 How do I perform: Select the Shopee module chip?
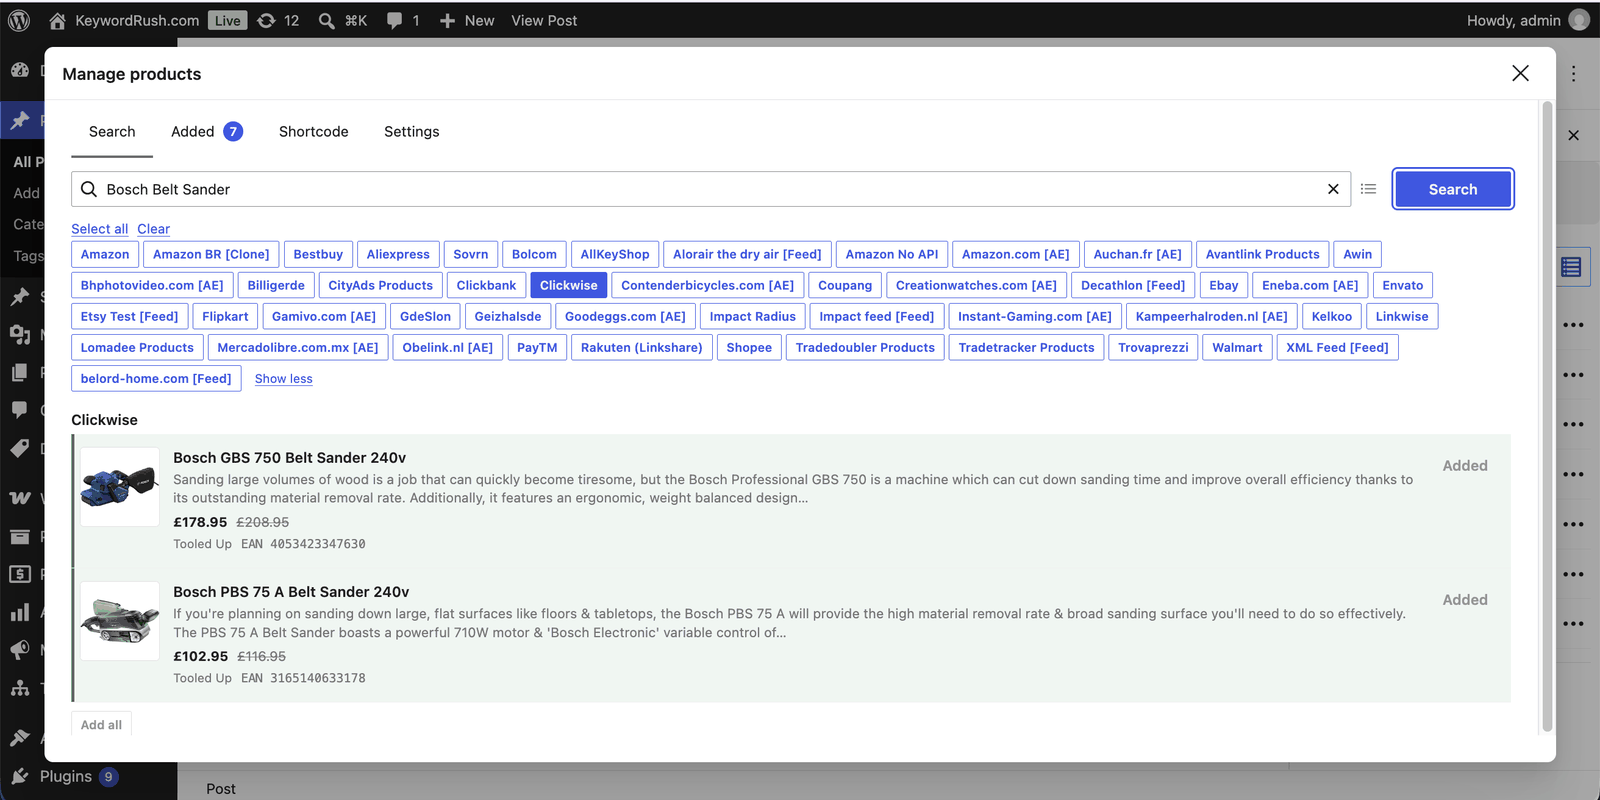coord(749,347)
